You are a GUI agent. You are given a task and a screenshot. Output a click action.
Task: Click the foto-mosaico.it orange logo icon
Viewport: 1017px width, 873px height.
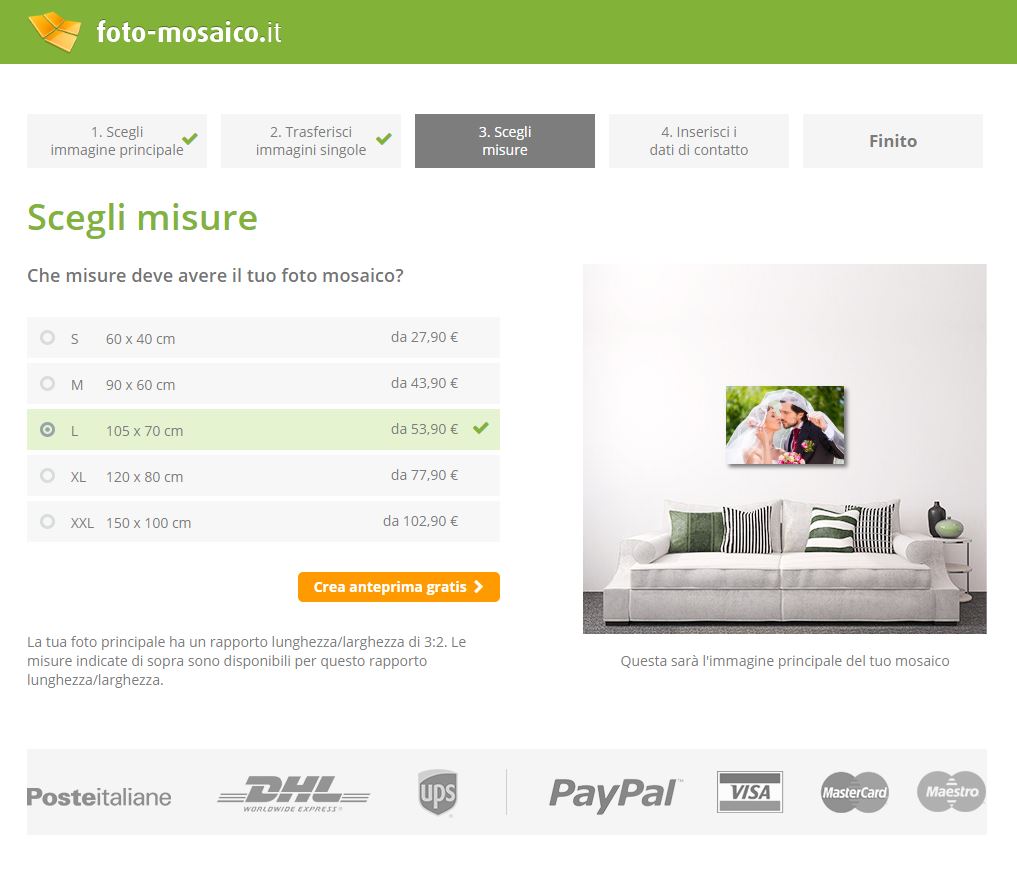click(54, 32)
